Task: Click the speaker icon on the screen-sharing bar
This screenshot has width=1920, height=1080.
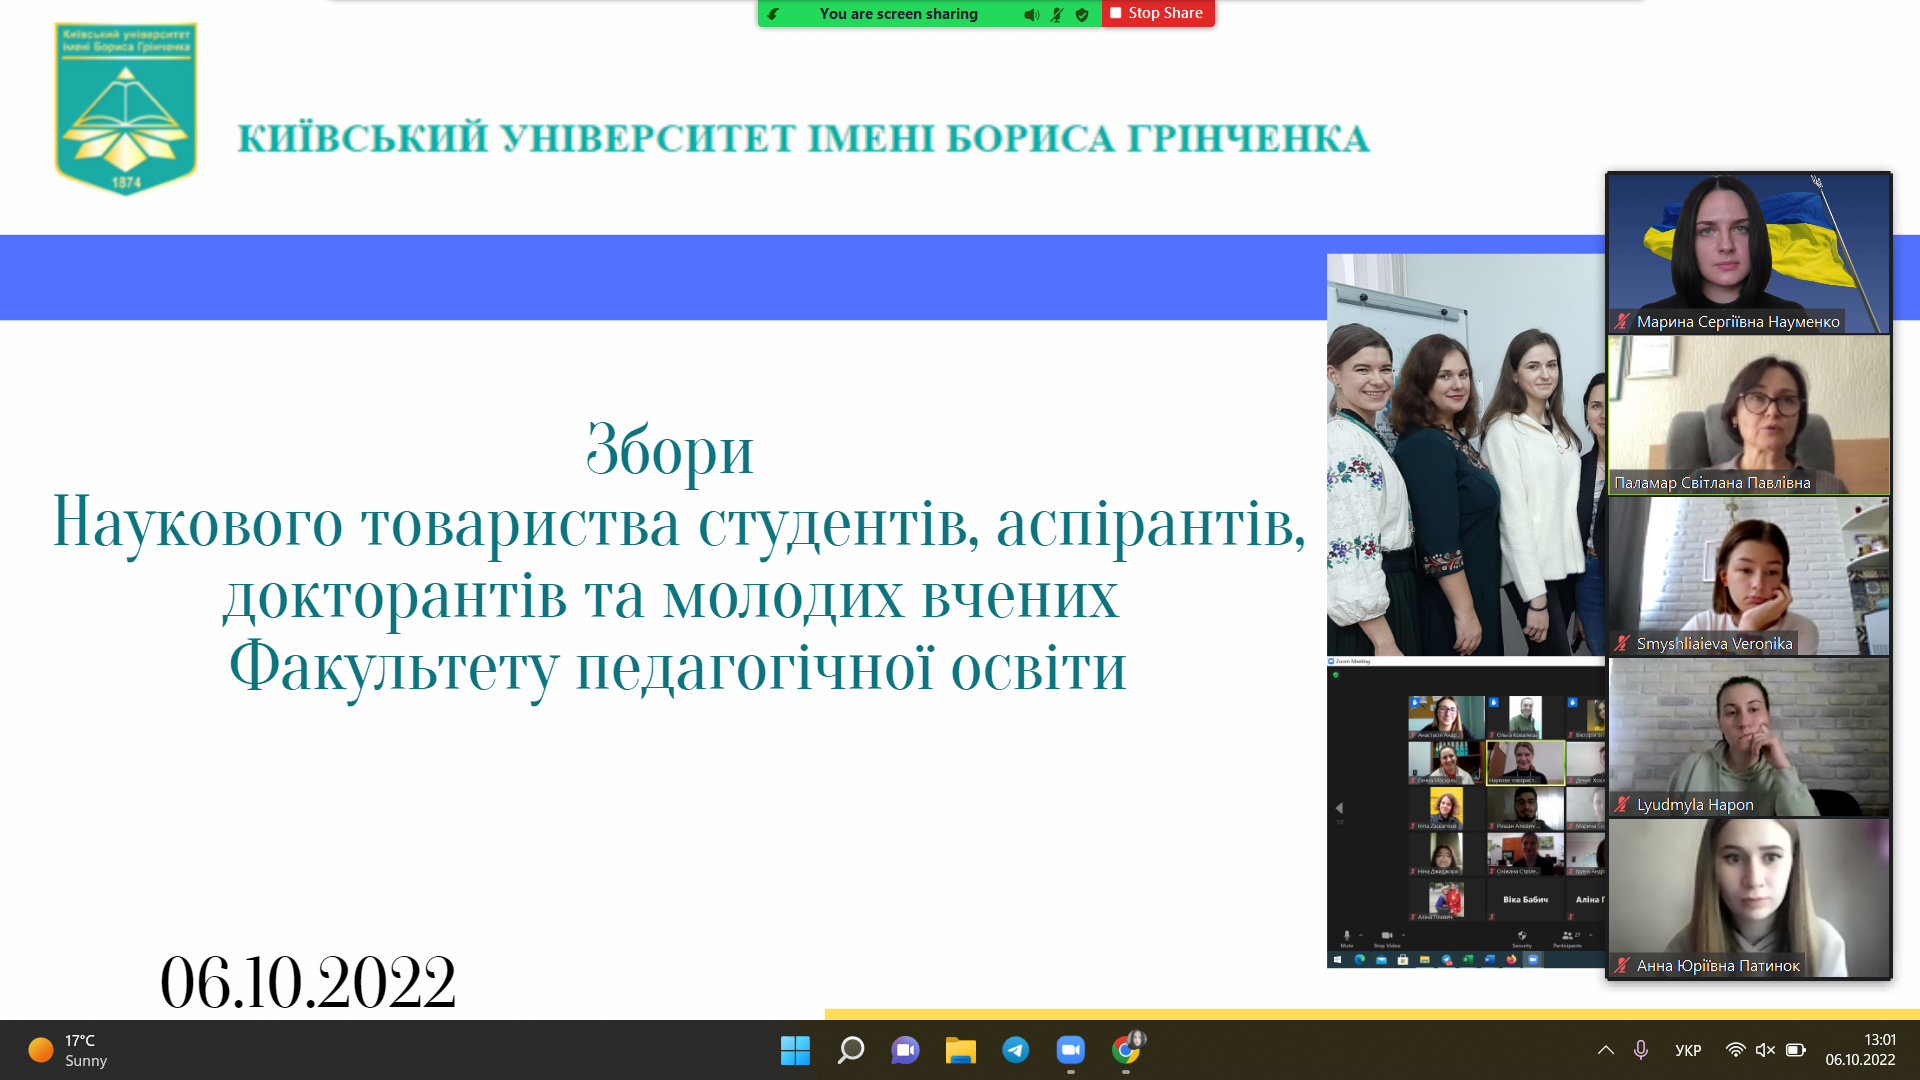Action: coord(1031,14)
